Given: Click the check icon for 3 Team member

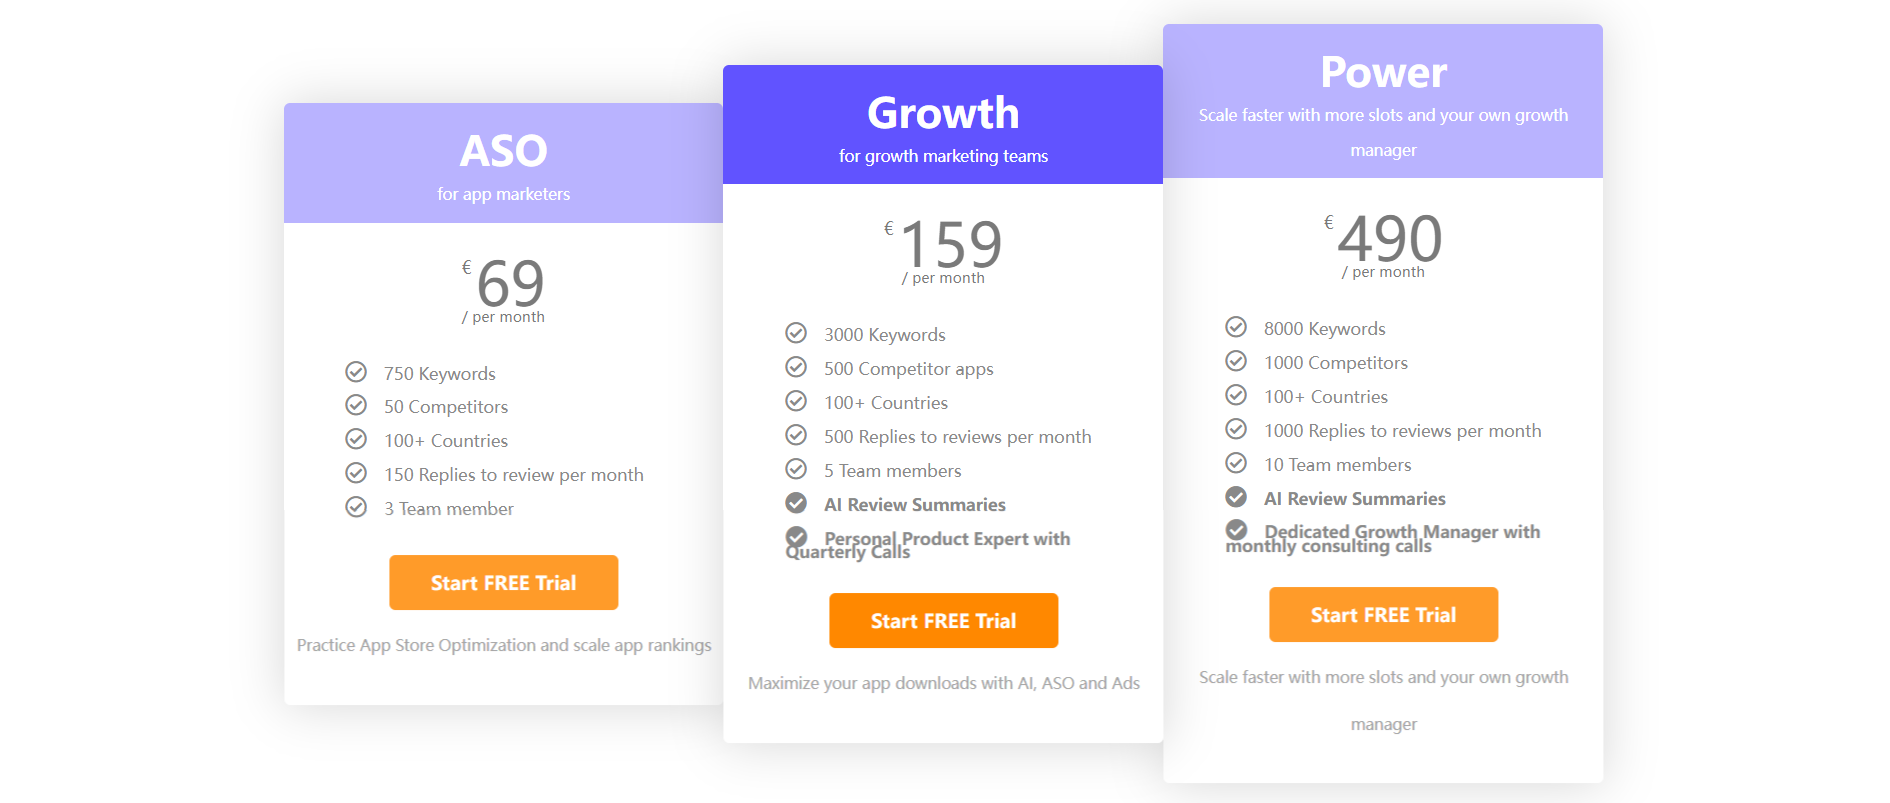Looking at the screenshot, I should (x=356, y=507).
